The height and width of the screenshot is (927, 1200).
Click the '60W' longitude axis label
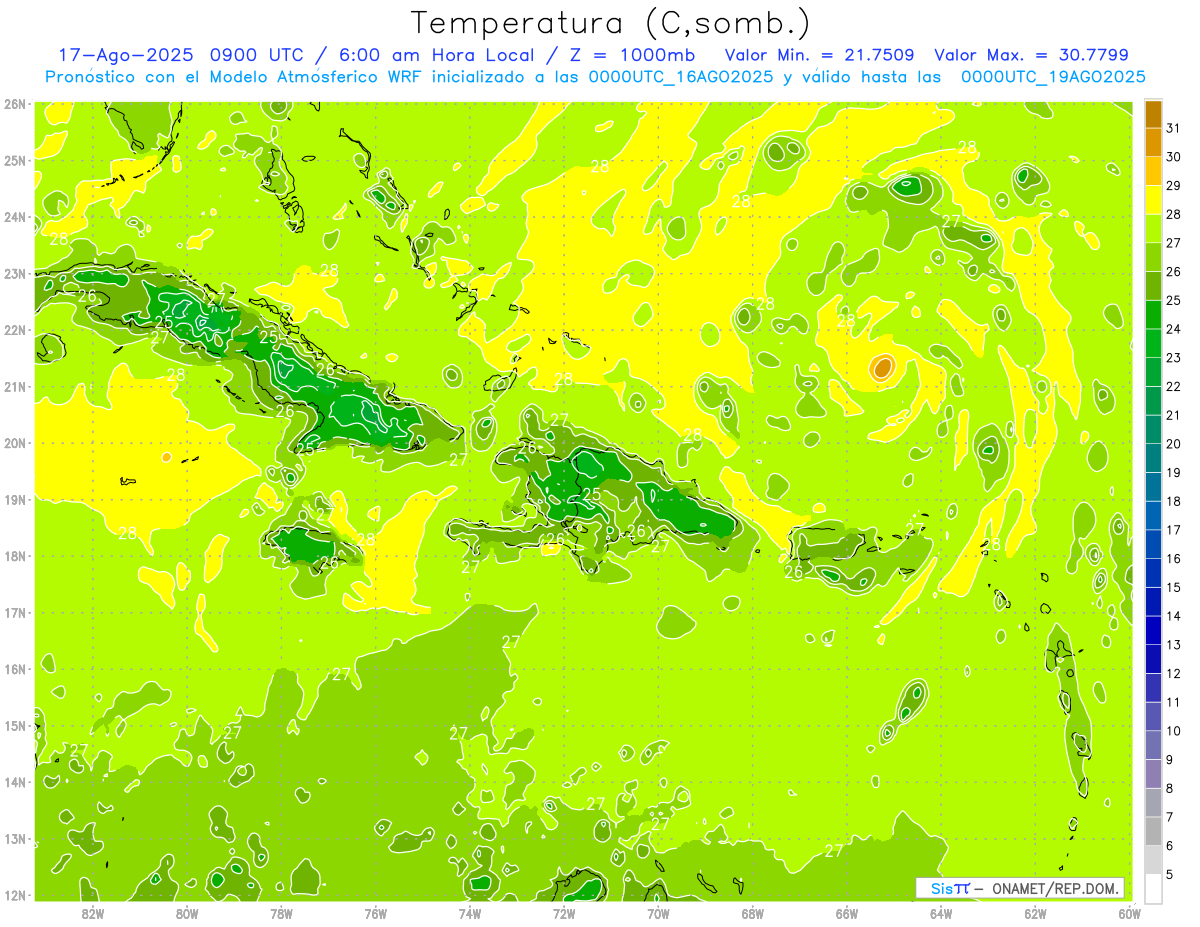pos(1129,913)
